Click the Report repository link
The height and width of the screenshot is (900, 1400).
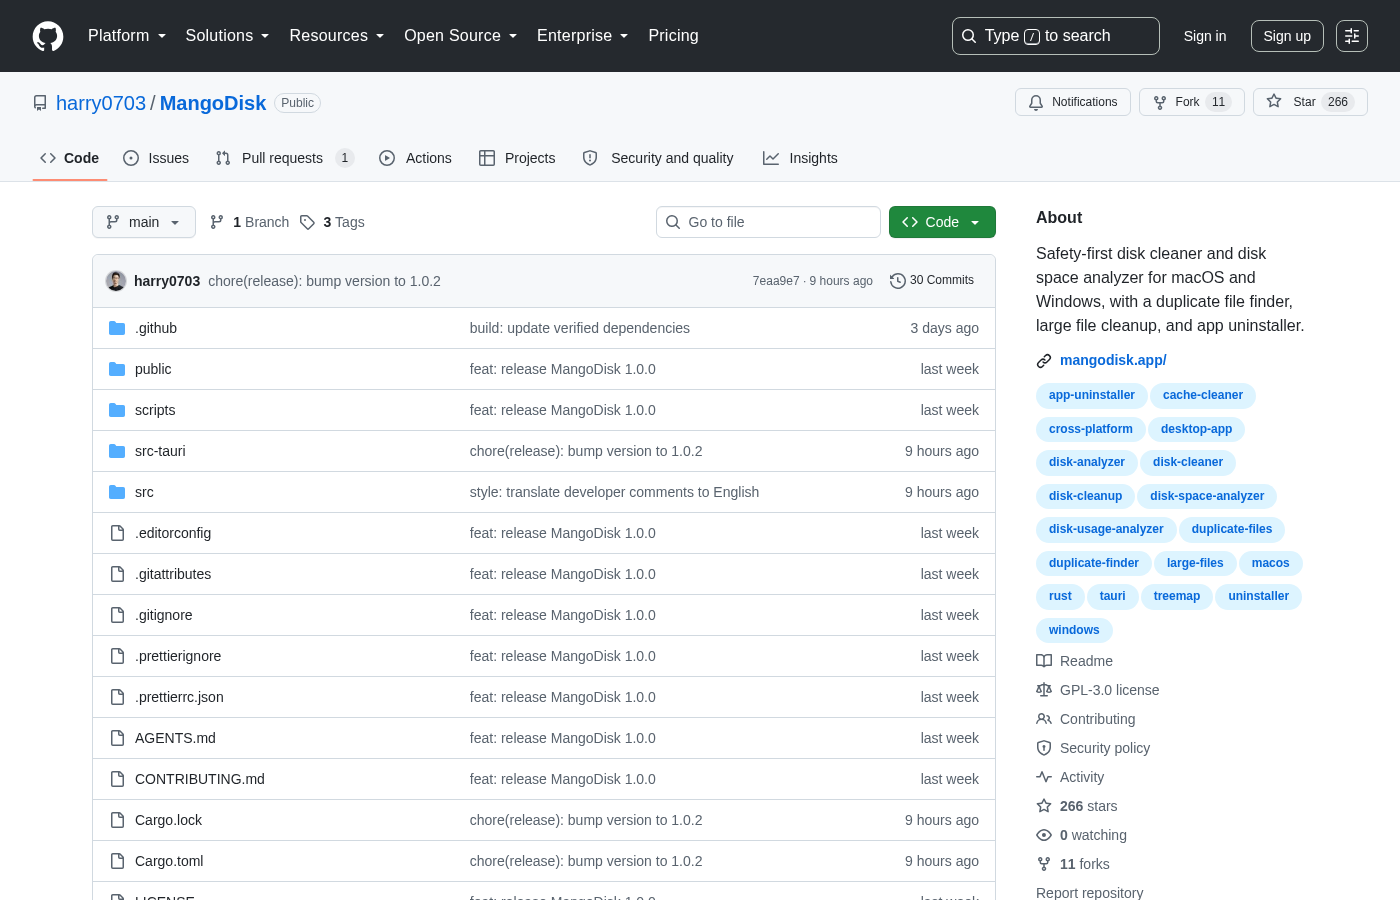pyautogui.click(x=1089, y=893)
